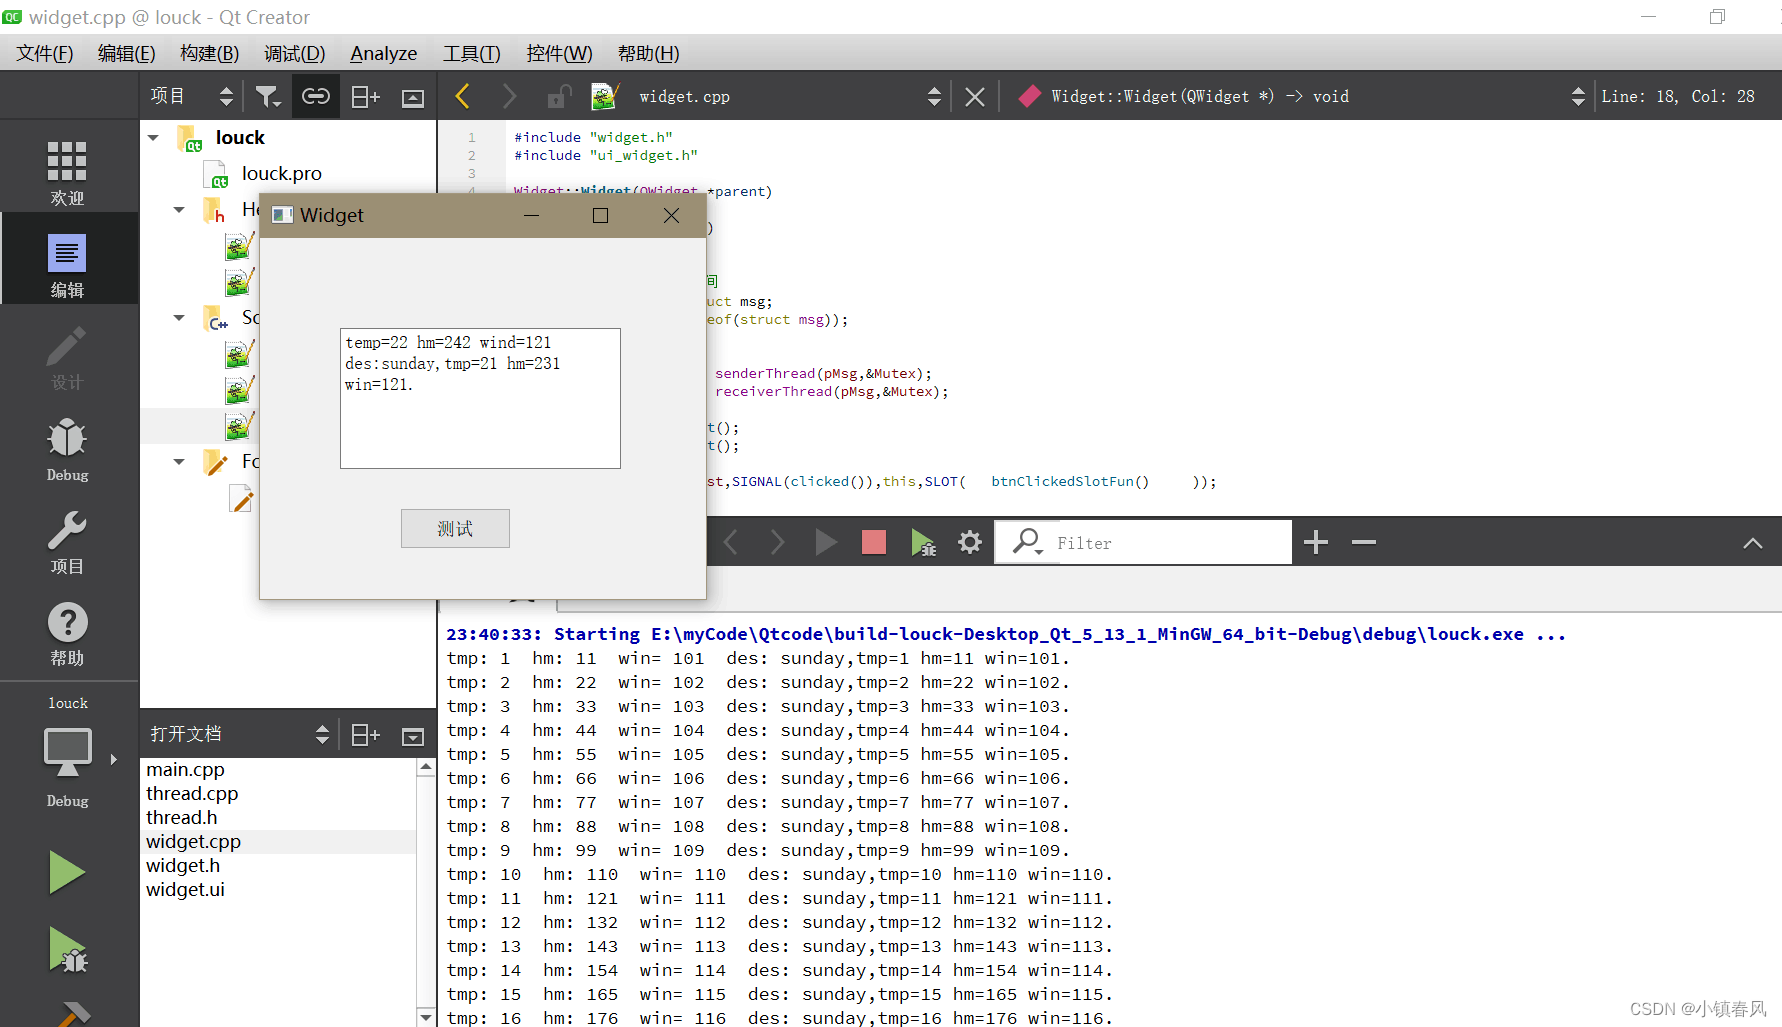Select the louck project root item

(240, 138)
